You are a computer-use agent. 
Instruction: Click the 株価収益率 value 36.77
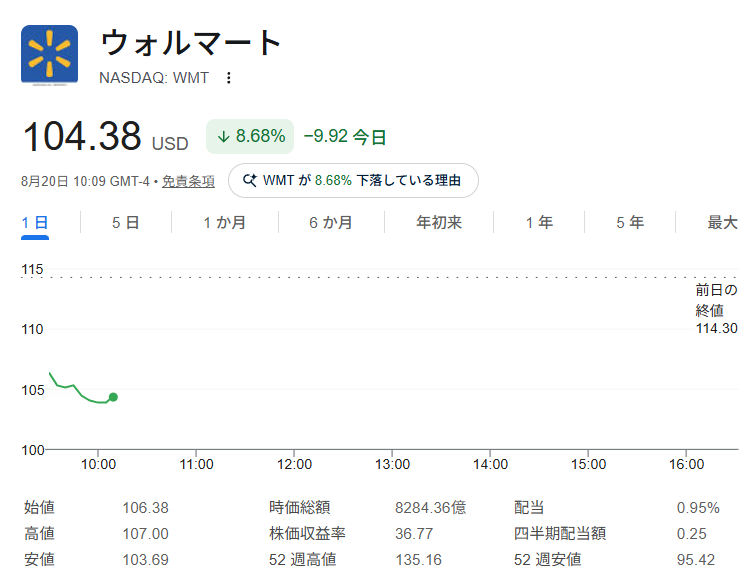[414, 533]
